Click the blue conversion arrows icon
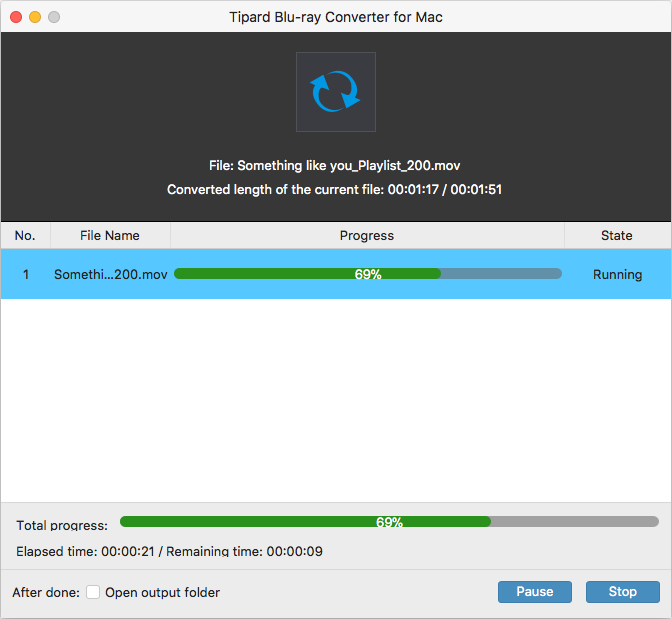The height and width of the screenshot is (619, 672). [x=336, y=92]
